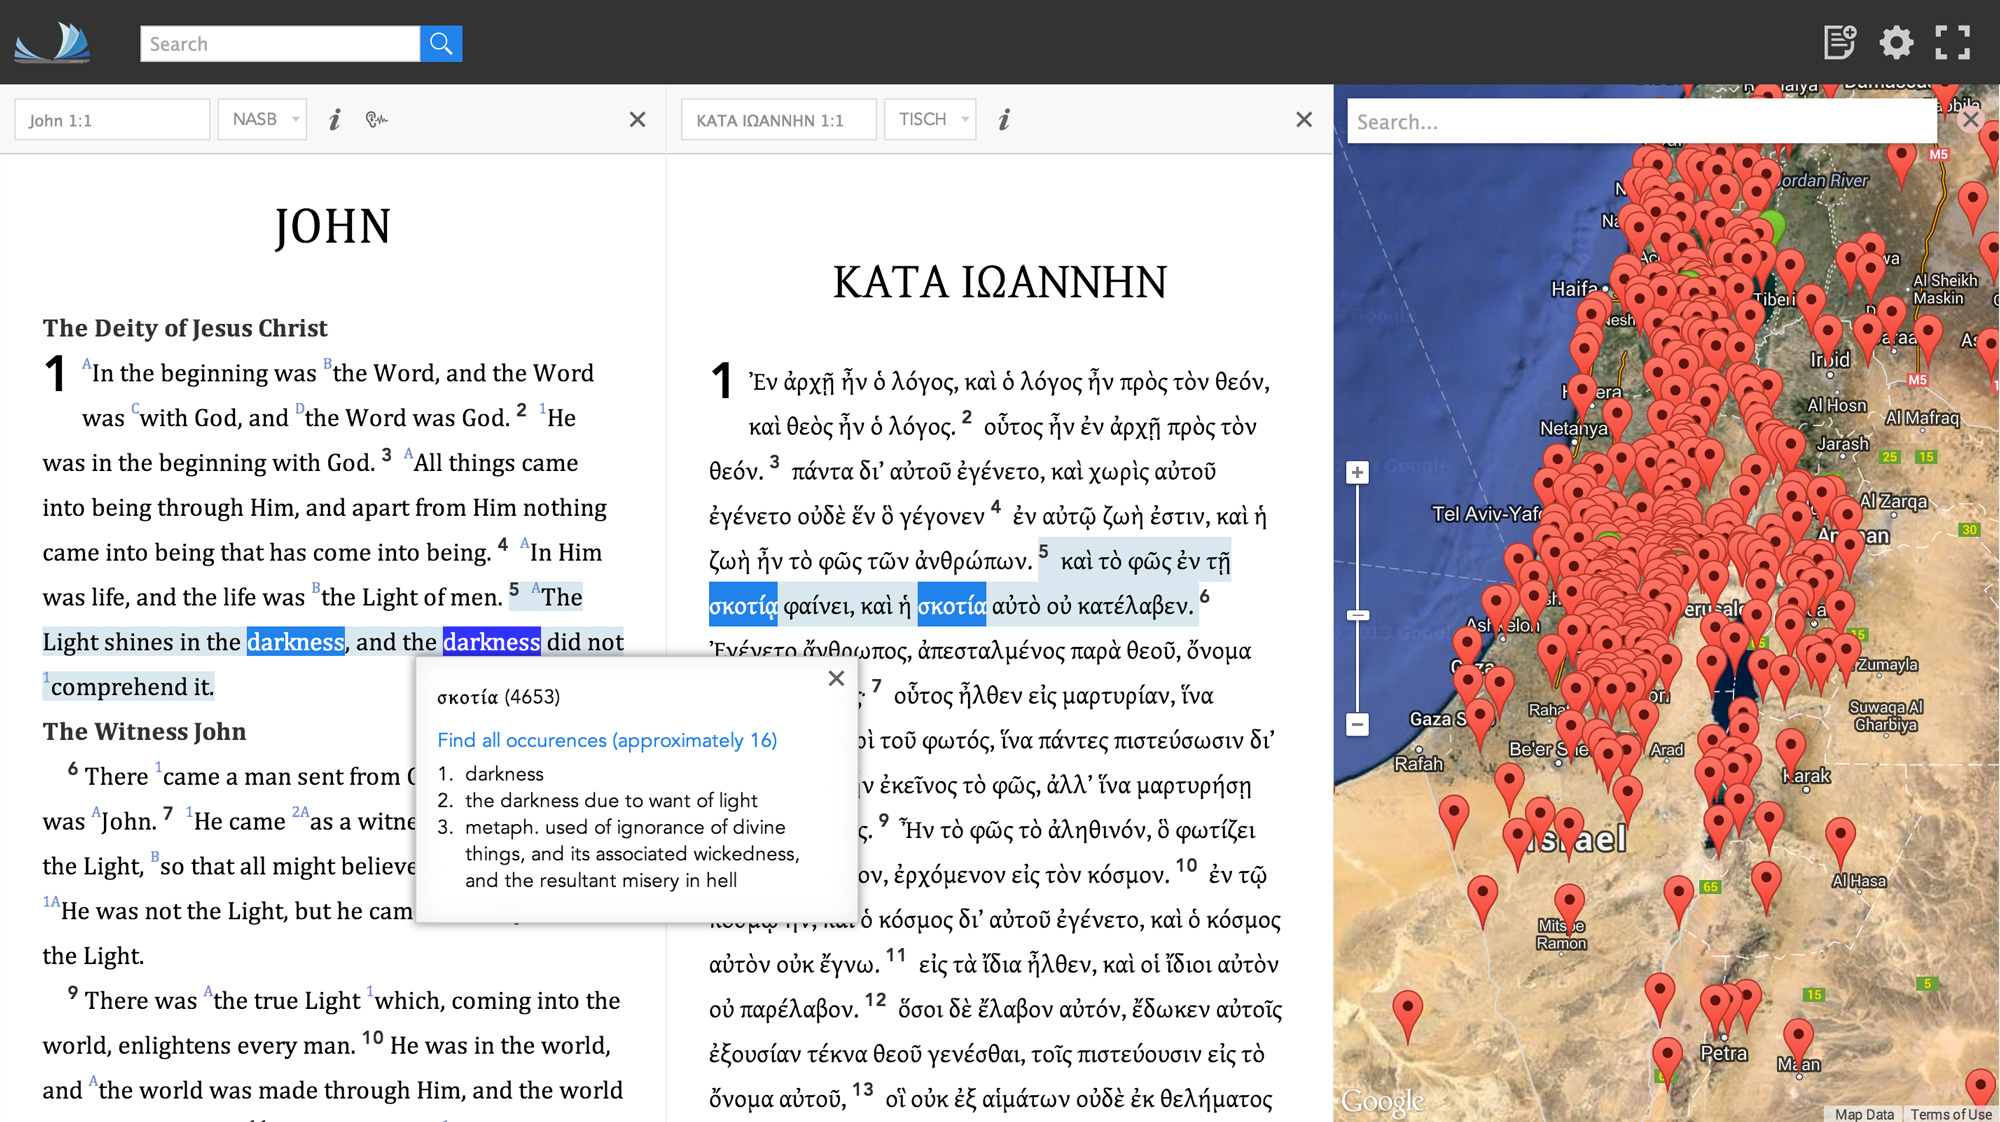The height and width of the screenshot is (1122, 2000).
Task: Open the map Terms of Use link
Action: (1950, 1114)
